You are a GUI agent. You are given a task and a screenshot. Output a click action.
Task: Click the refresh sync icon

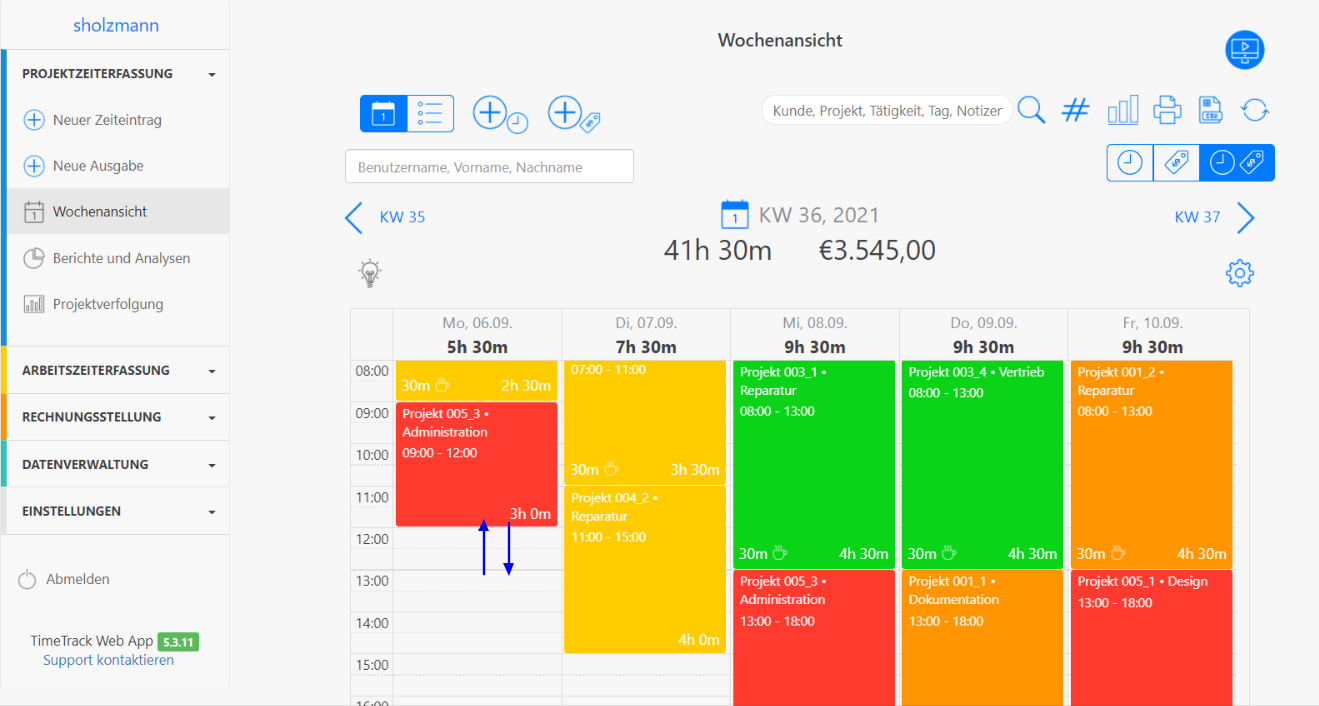pyautogui.click(x=1255, y=110)
